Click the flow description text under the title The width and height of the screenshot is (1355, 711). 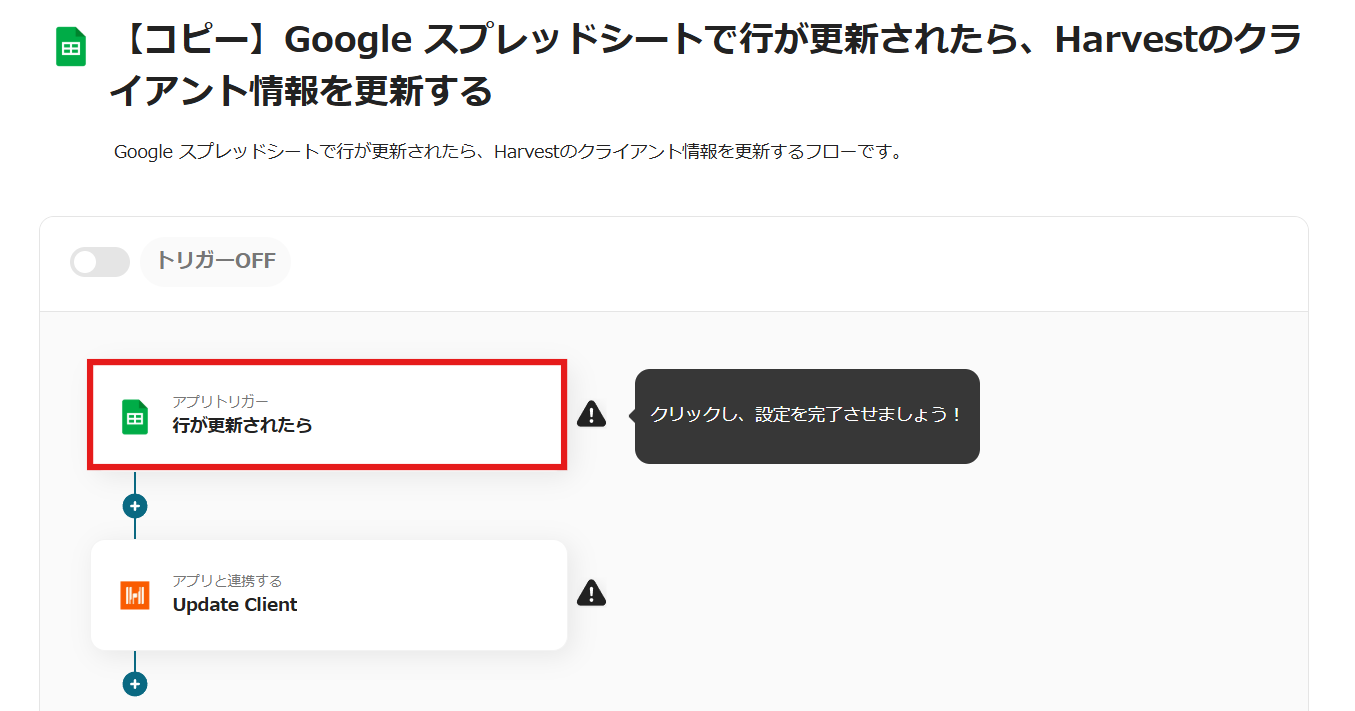click(x=508, y=153)
